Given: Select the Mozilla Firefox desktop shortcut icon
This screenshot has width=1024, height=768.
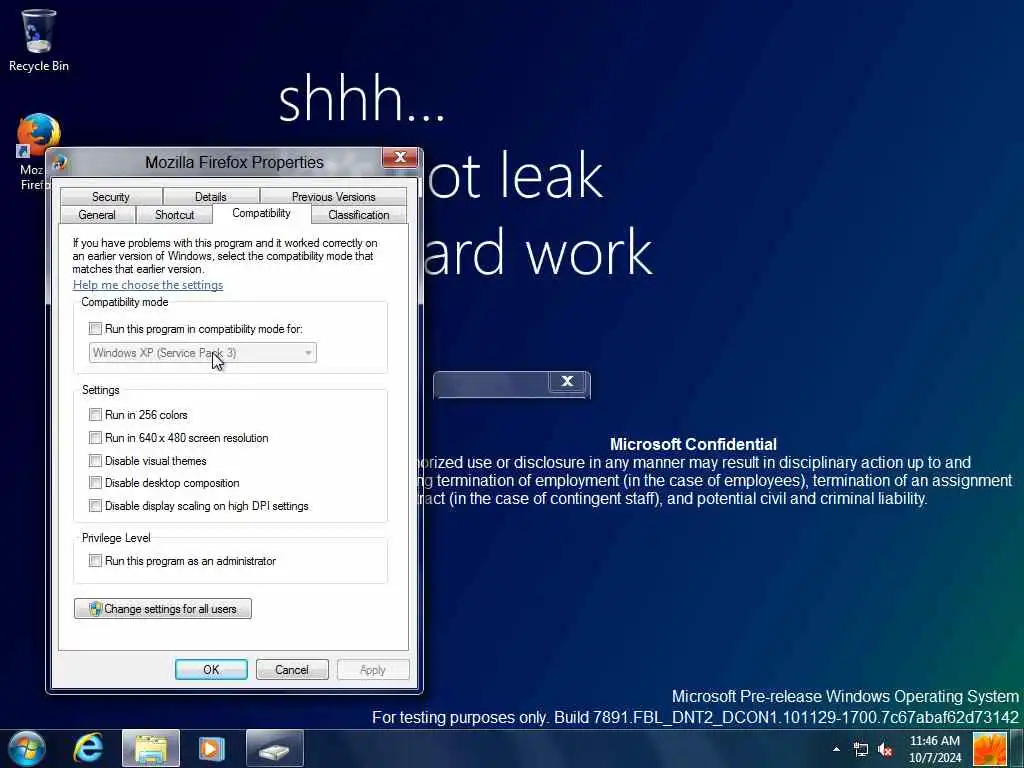Looking at the screenshot, I should [x=37, y=136].
